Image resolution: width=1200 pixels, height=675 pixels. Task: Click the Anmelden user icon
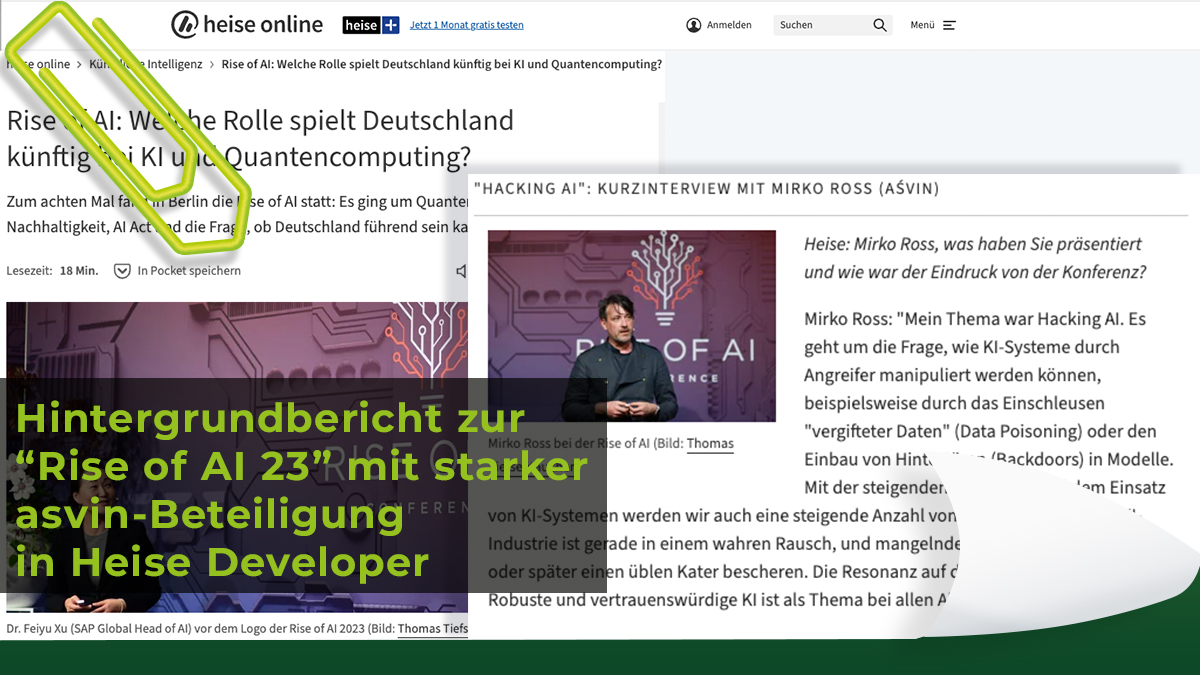coord(694,25)
